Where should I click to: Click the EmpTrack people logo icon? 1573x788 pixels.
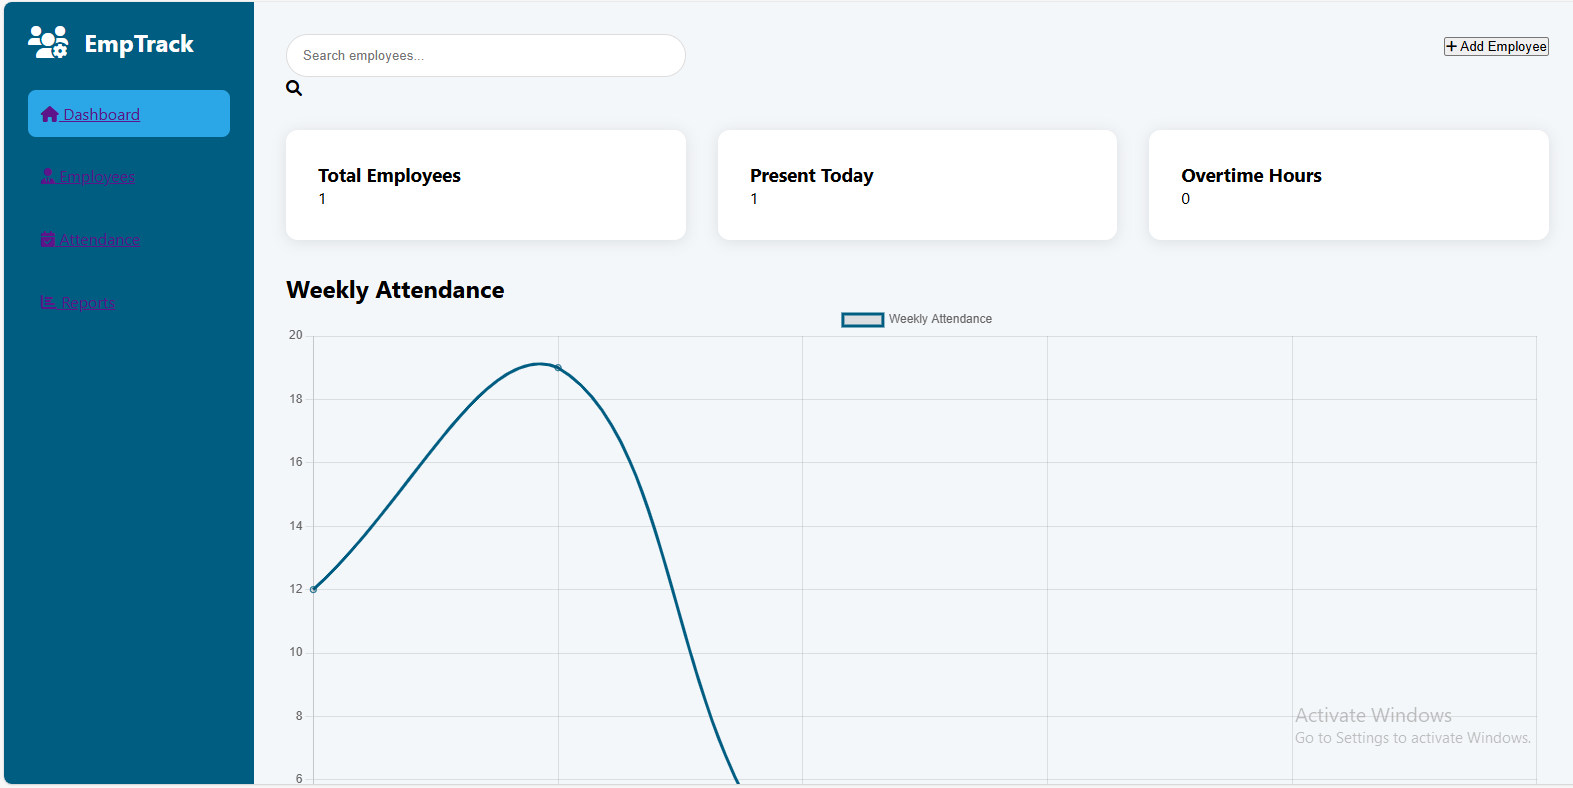click(x=48, y=42)
